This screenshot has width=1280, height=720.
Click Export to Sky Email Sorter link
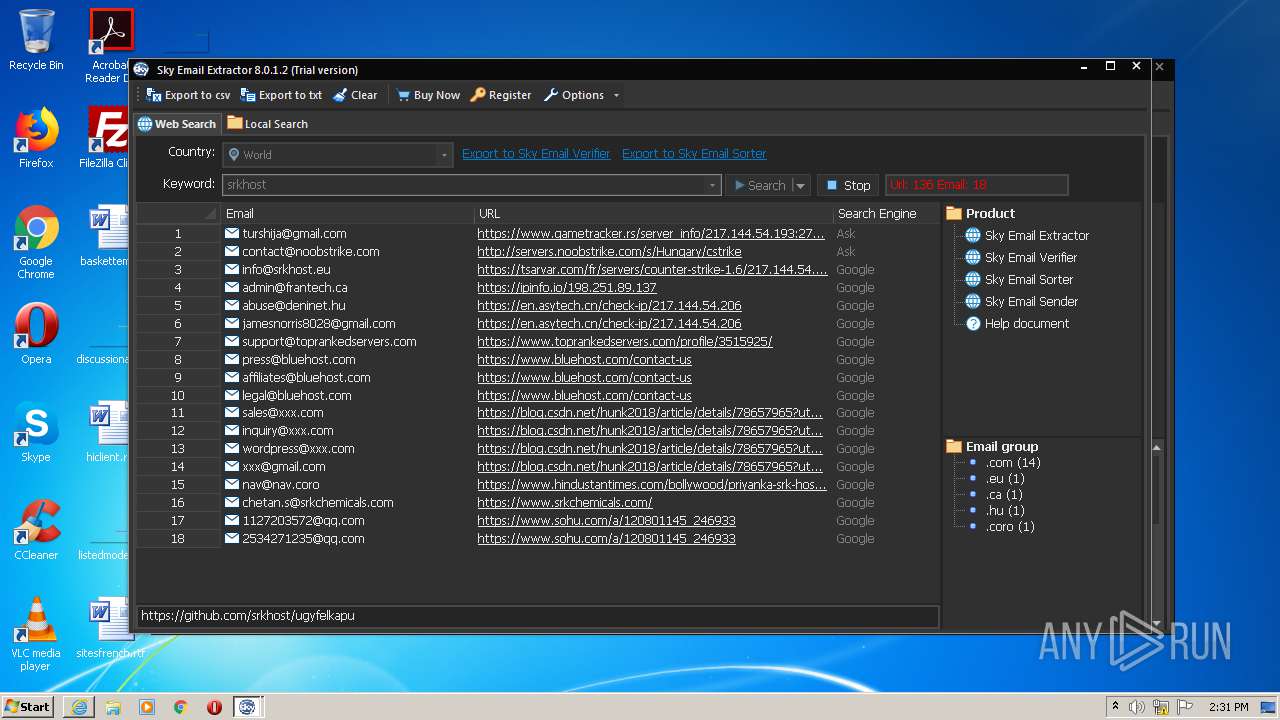[x=694, y=154]
